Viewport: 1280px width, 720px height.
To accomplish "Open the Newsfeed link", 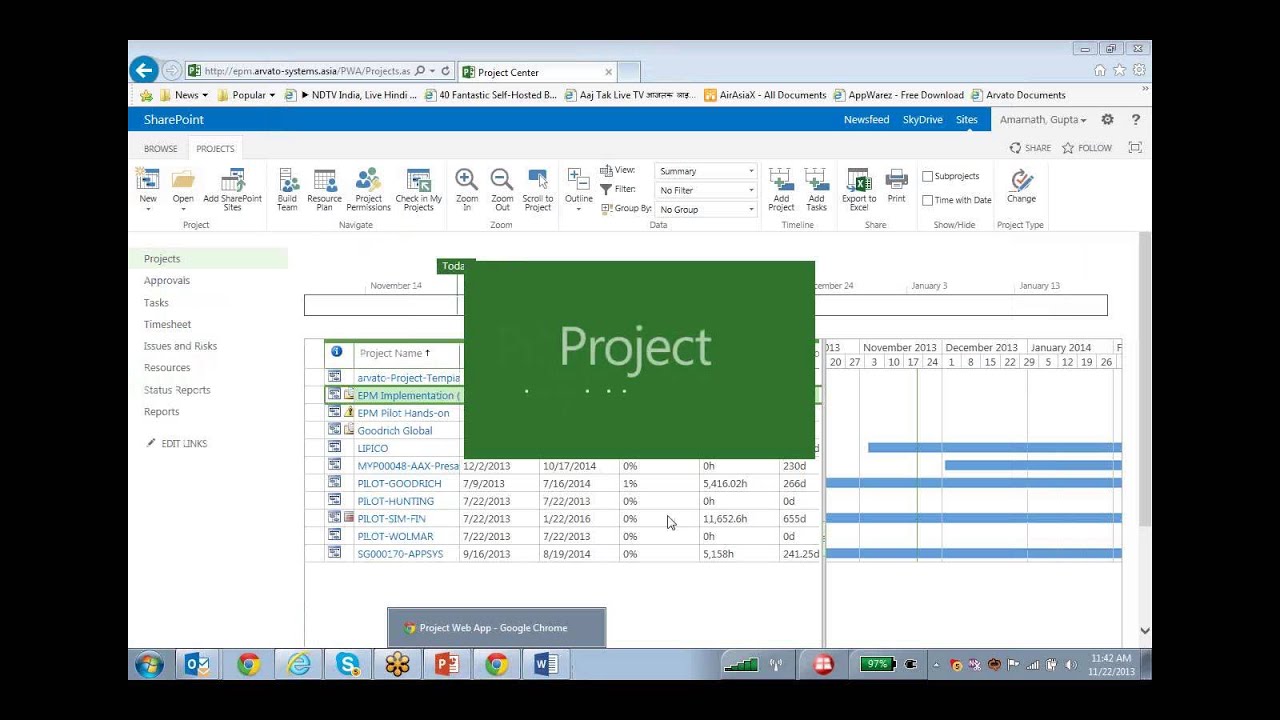I will [866, 119].
